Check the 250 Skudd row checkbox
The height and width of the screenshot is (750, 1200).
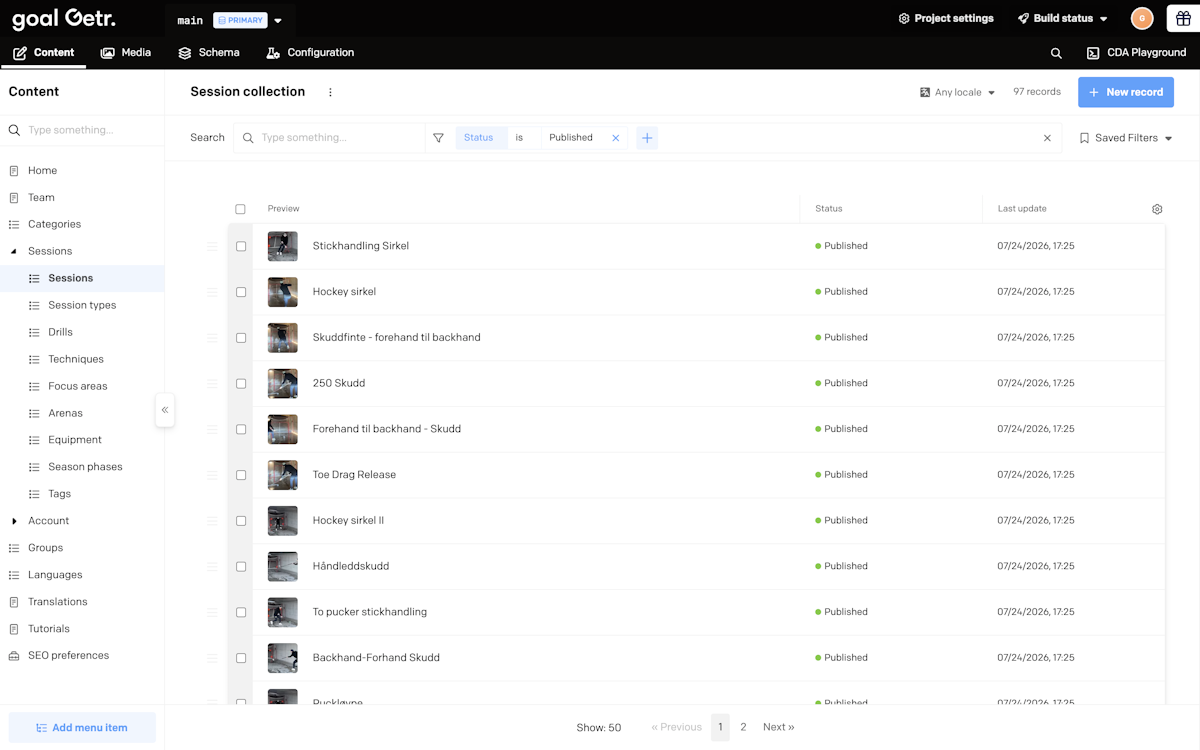(x=241, y=383)
